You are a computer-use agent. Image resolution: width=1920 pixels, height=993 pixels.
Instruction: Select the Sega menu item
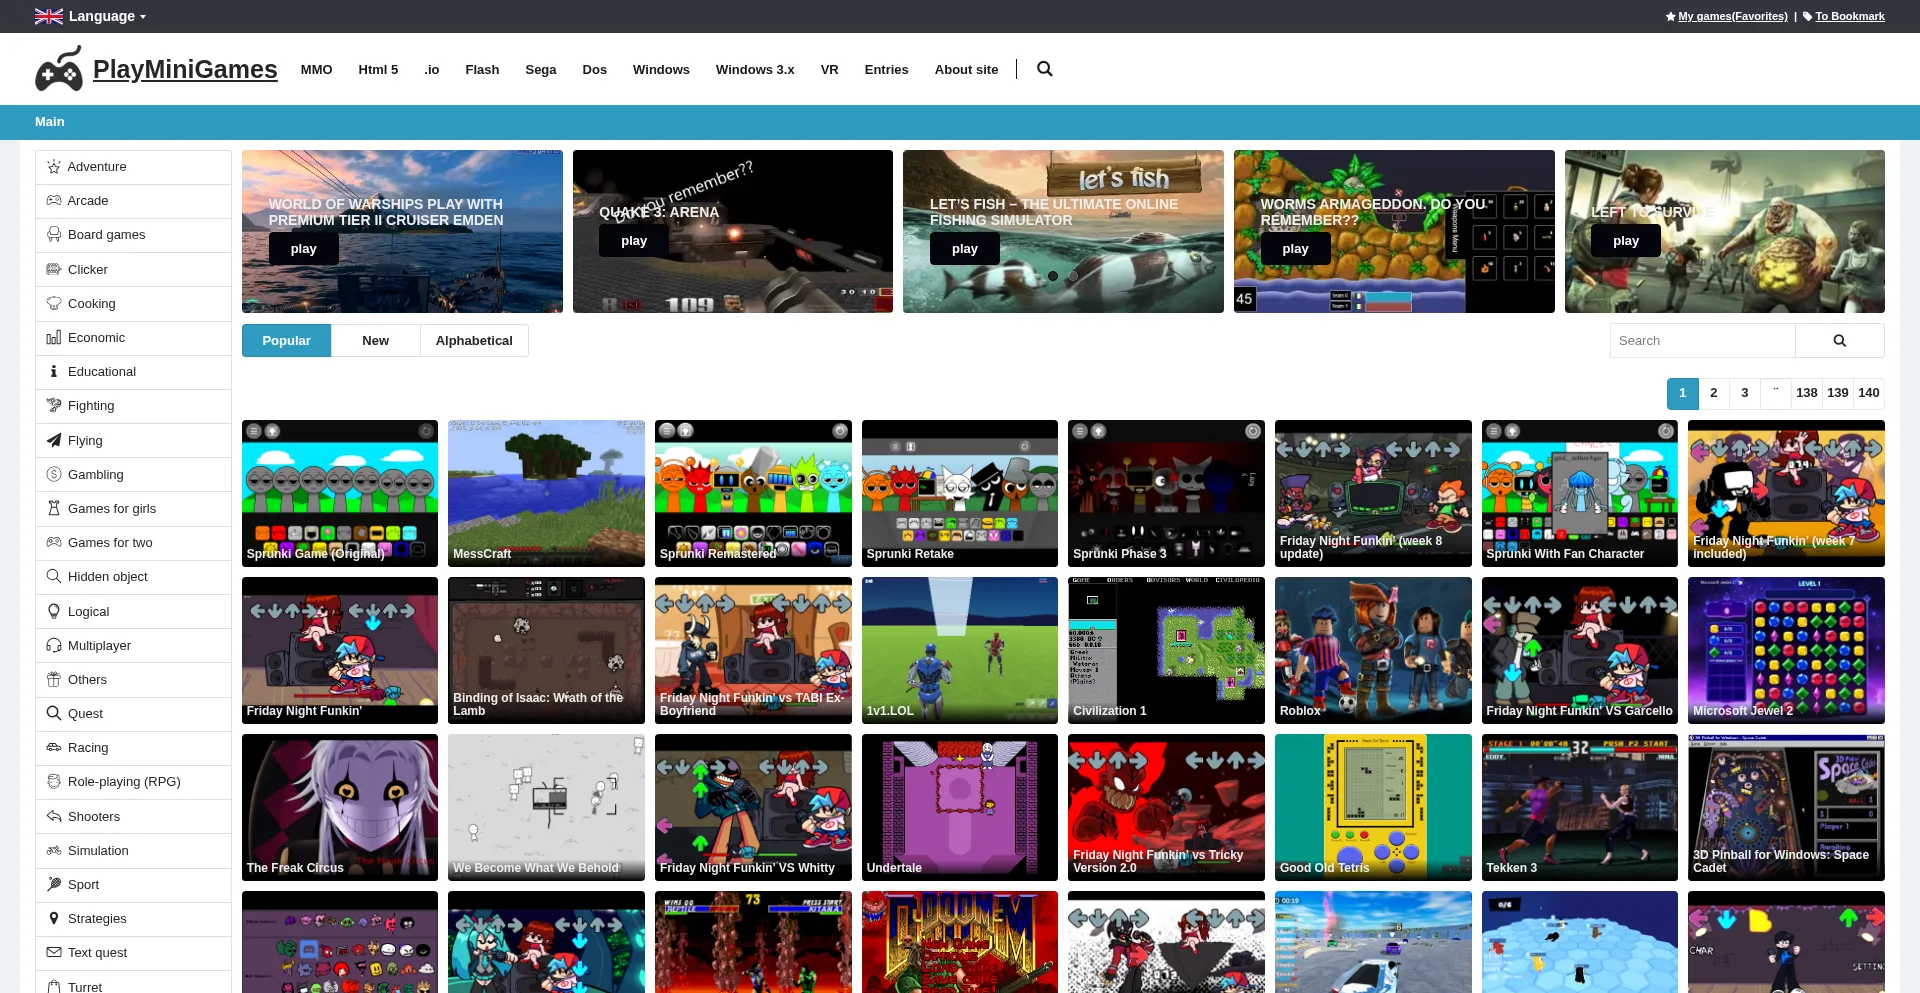coord(540,69)
